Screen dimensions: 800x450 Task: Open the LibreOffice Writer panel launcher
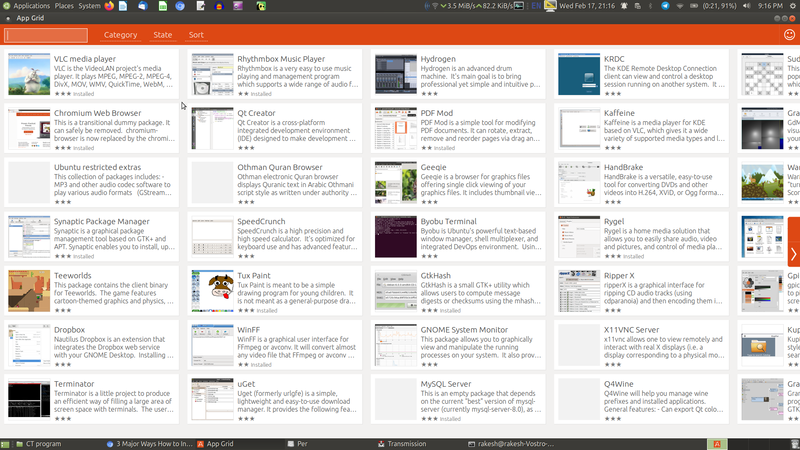[x=123, y=6]
